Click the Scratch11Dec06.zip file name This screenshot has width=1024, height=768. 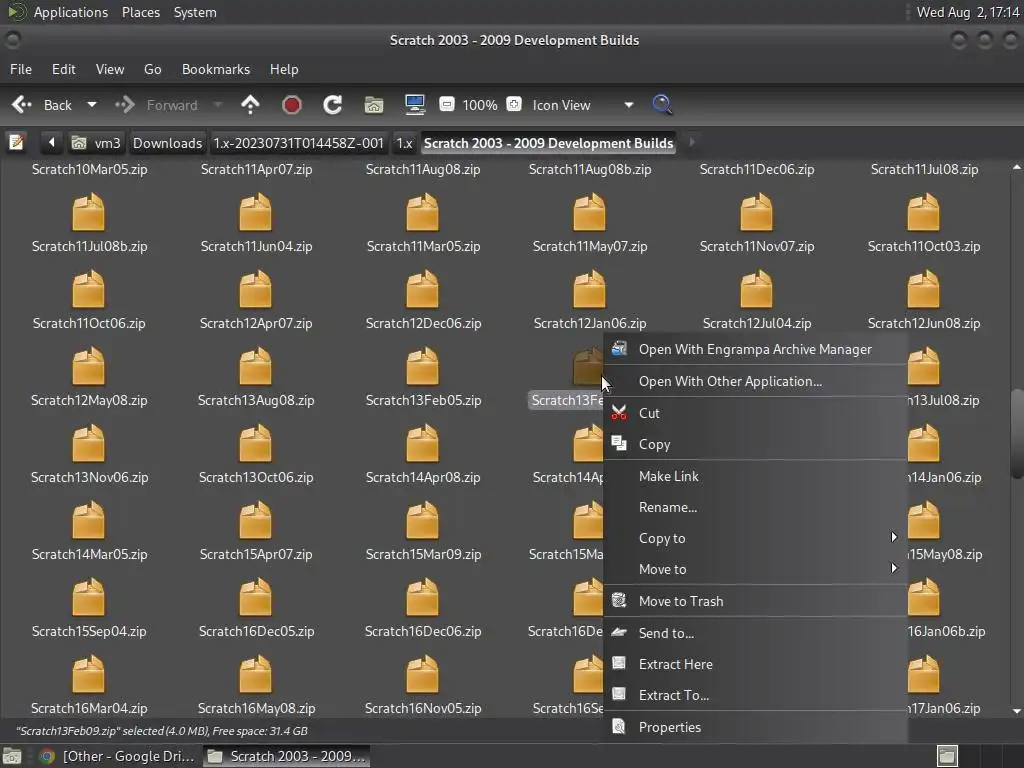[757, 169]
